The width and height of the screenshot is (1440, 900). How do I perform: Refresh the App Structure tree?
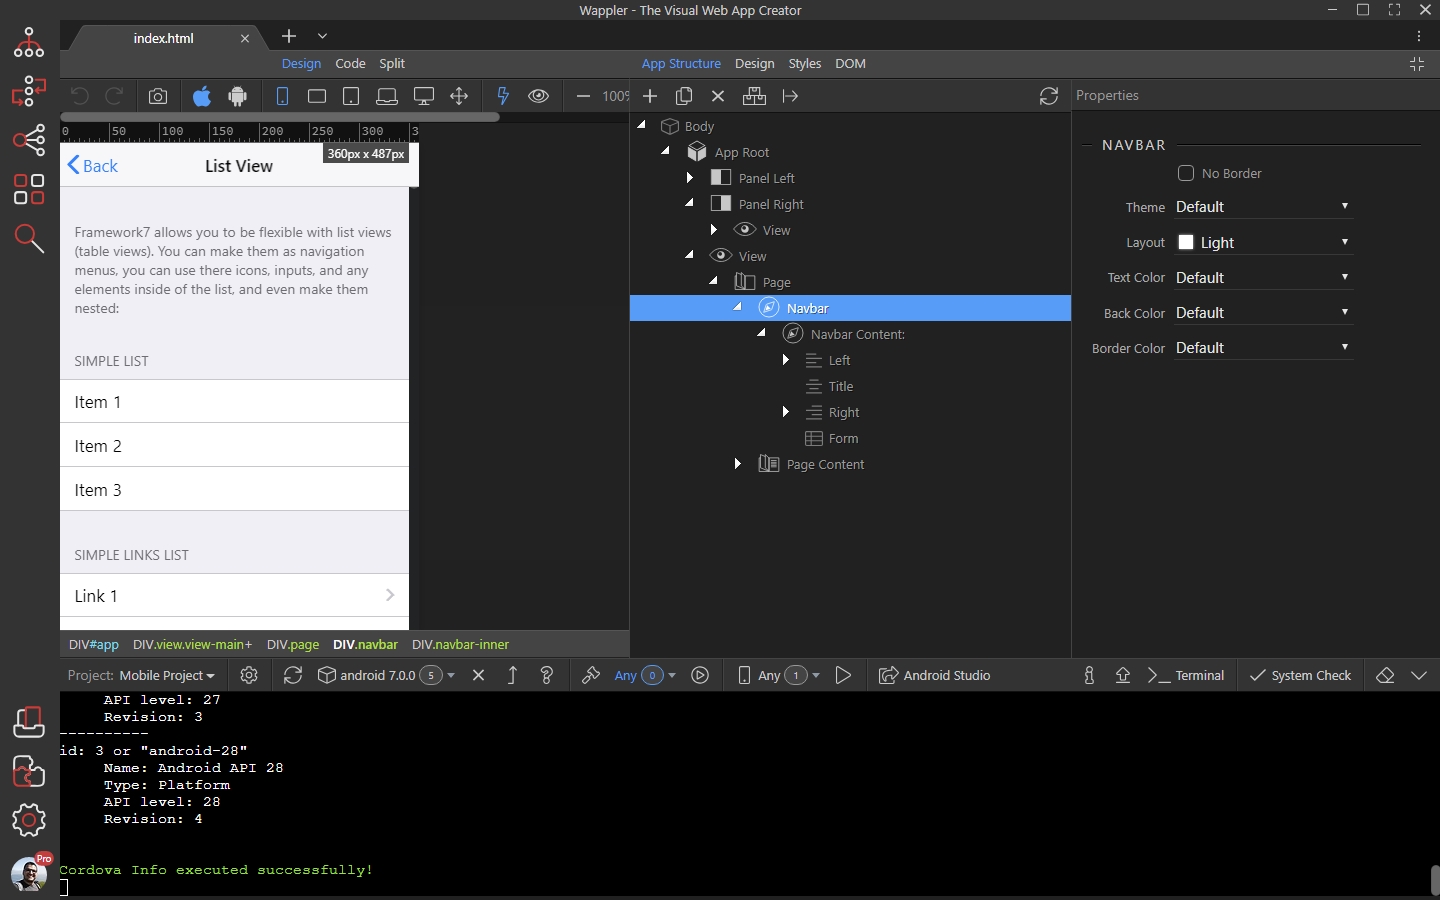pyautogui.click(x=1048, y=96)
